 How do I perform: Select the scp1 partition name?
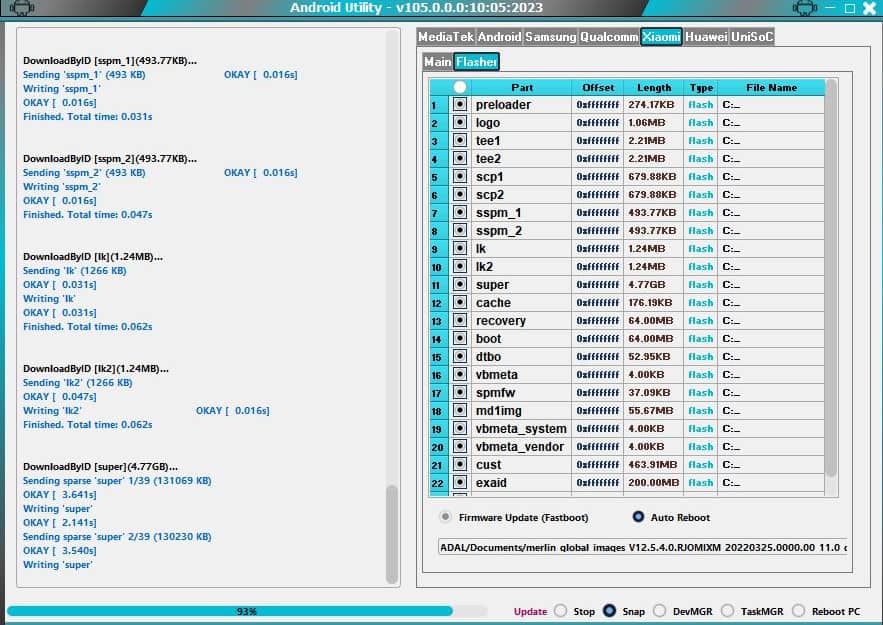click(489, 177)
